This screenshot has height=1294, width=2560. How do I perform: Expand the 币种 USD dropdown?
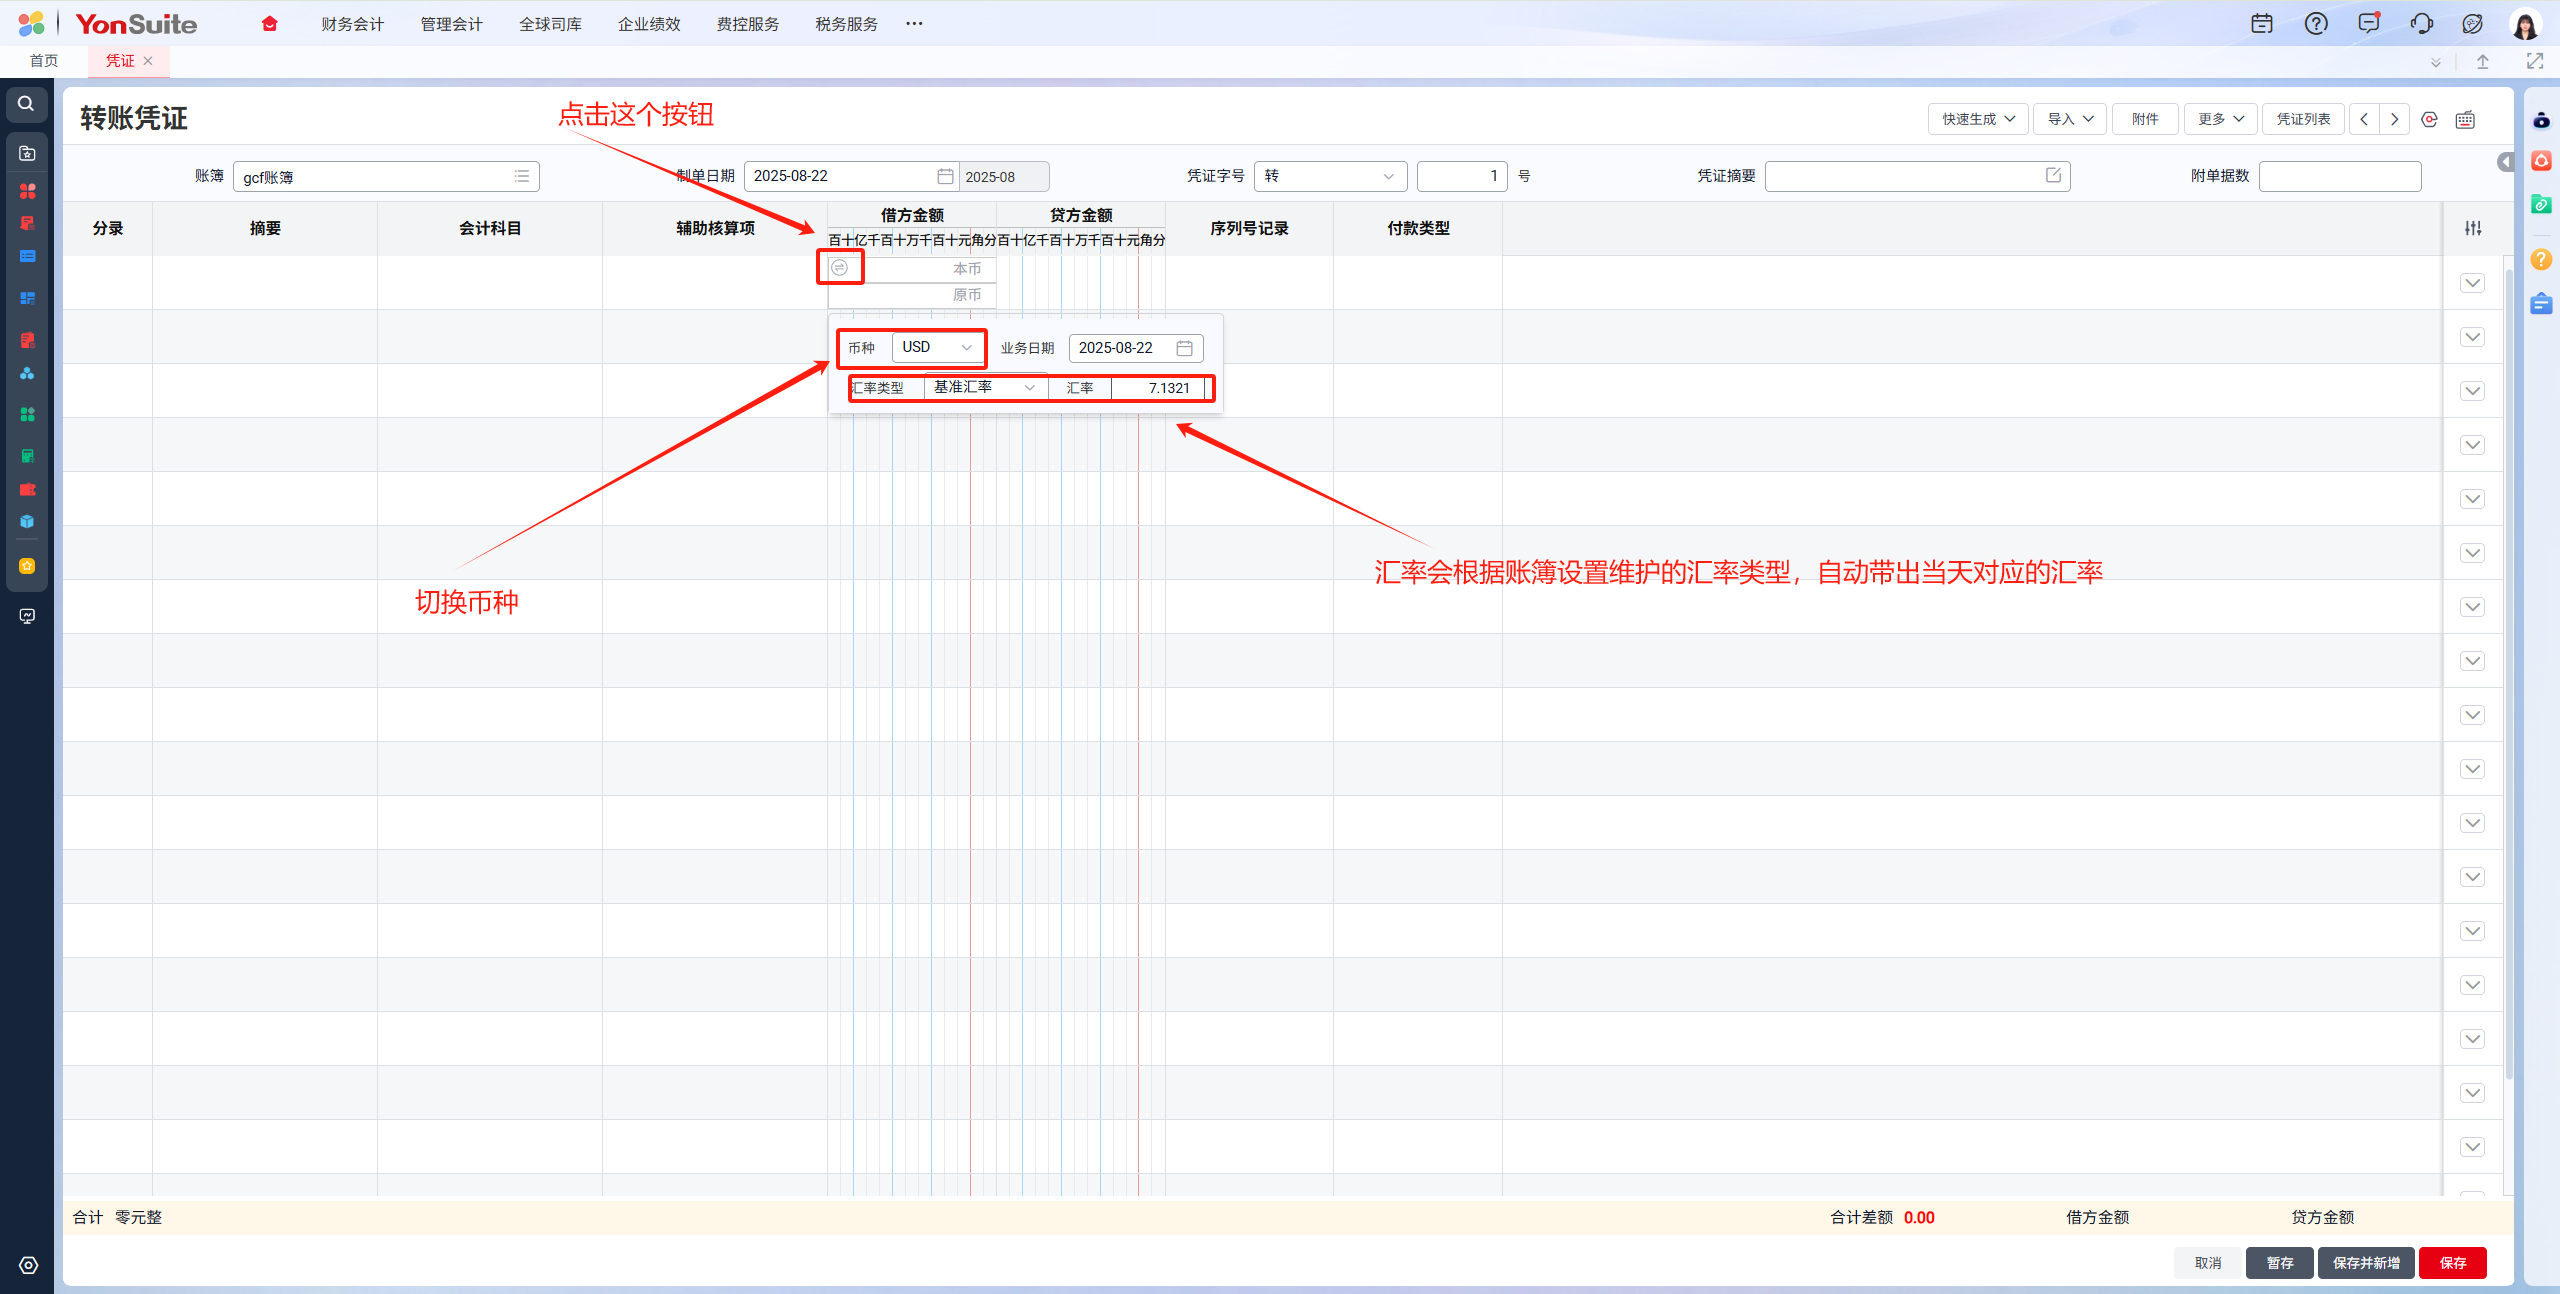[937, 347]
